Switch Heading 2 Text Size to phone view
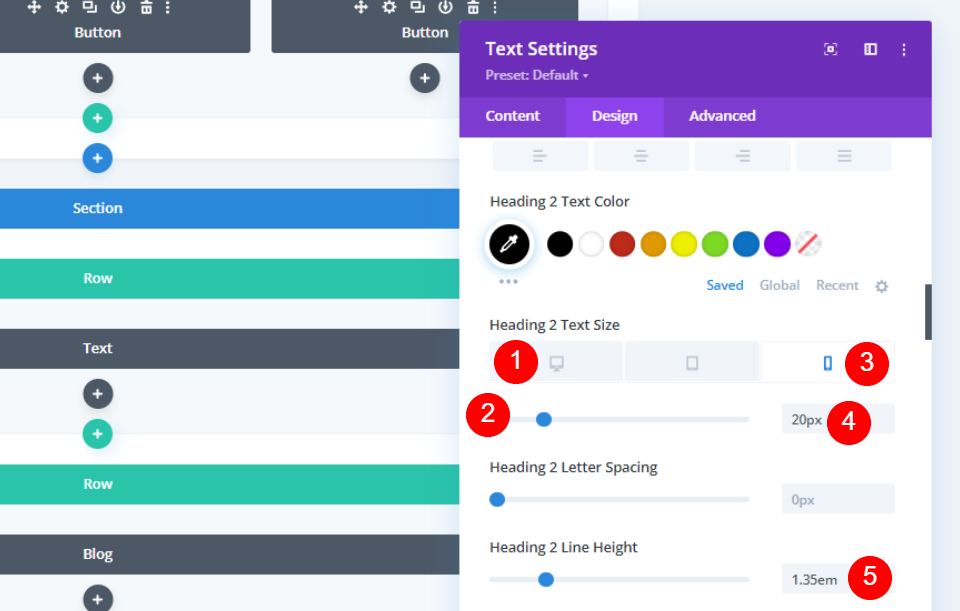 click(x=827, y=363)
